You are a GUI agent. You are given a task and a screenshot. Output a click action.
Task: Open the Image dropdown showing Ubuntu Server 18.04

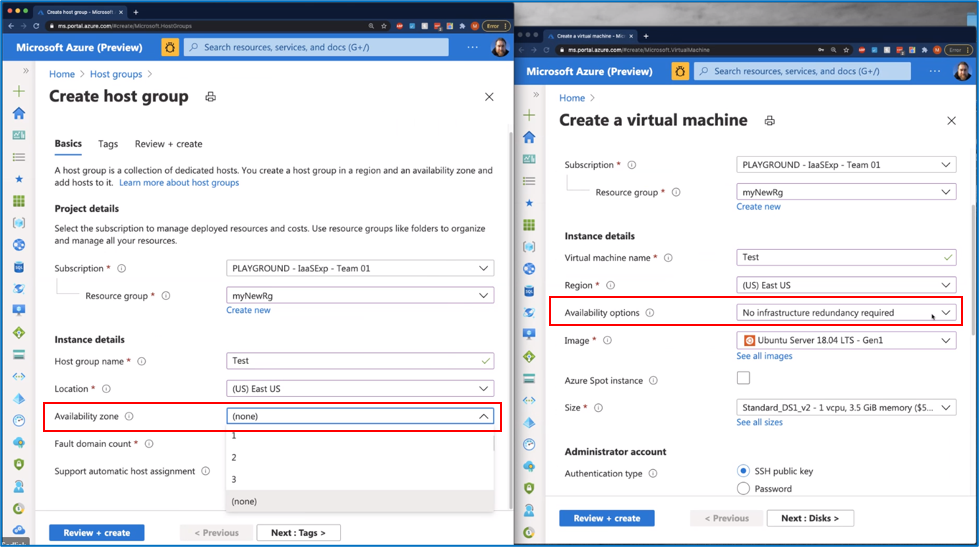click(846, 340)
